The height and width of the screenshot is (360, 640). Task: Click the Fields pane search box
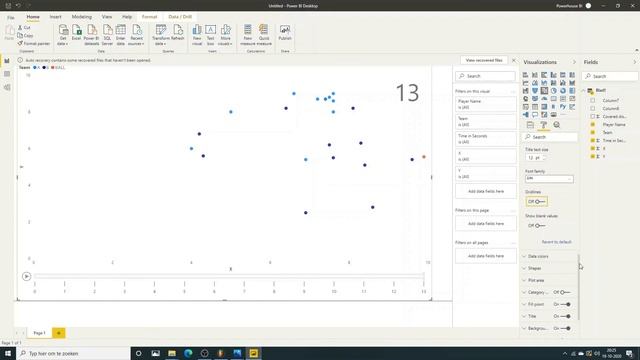pos(611,76)
